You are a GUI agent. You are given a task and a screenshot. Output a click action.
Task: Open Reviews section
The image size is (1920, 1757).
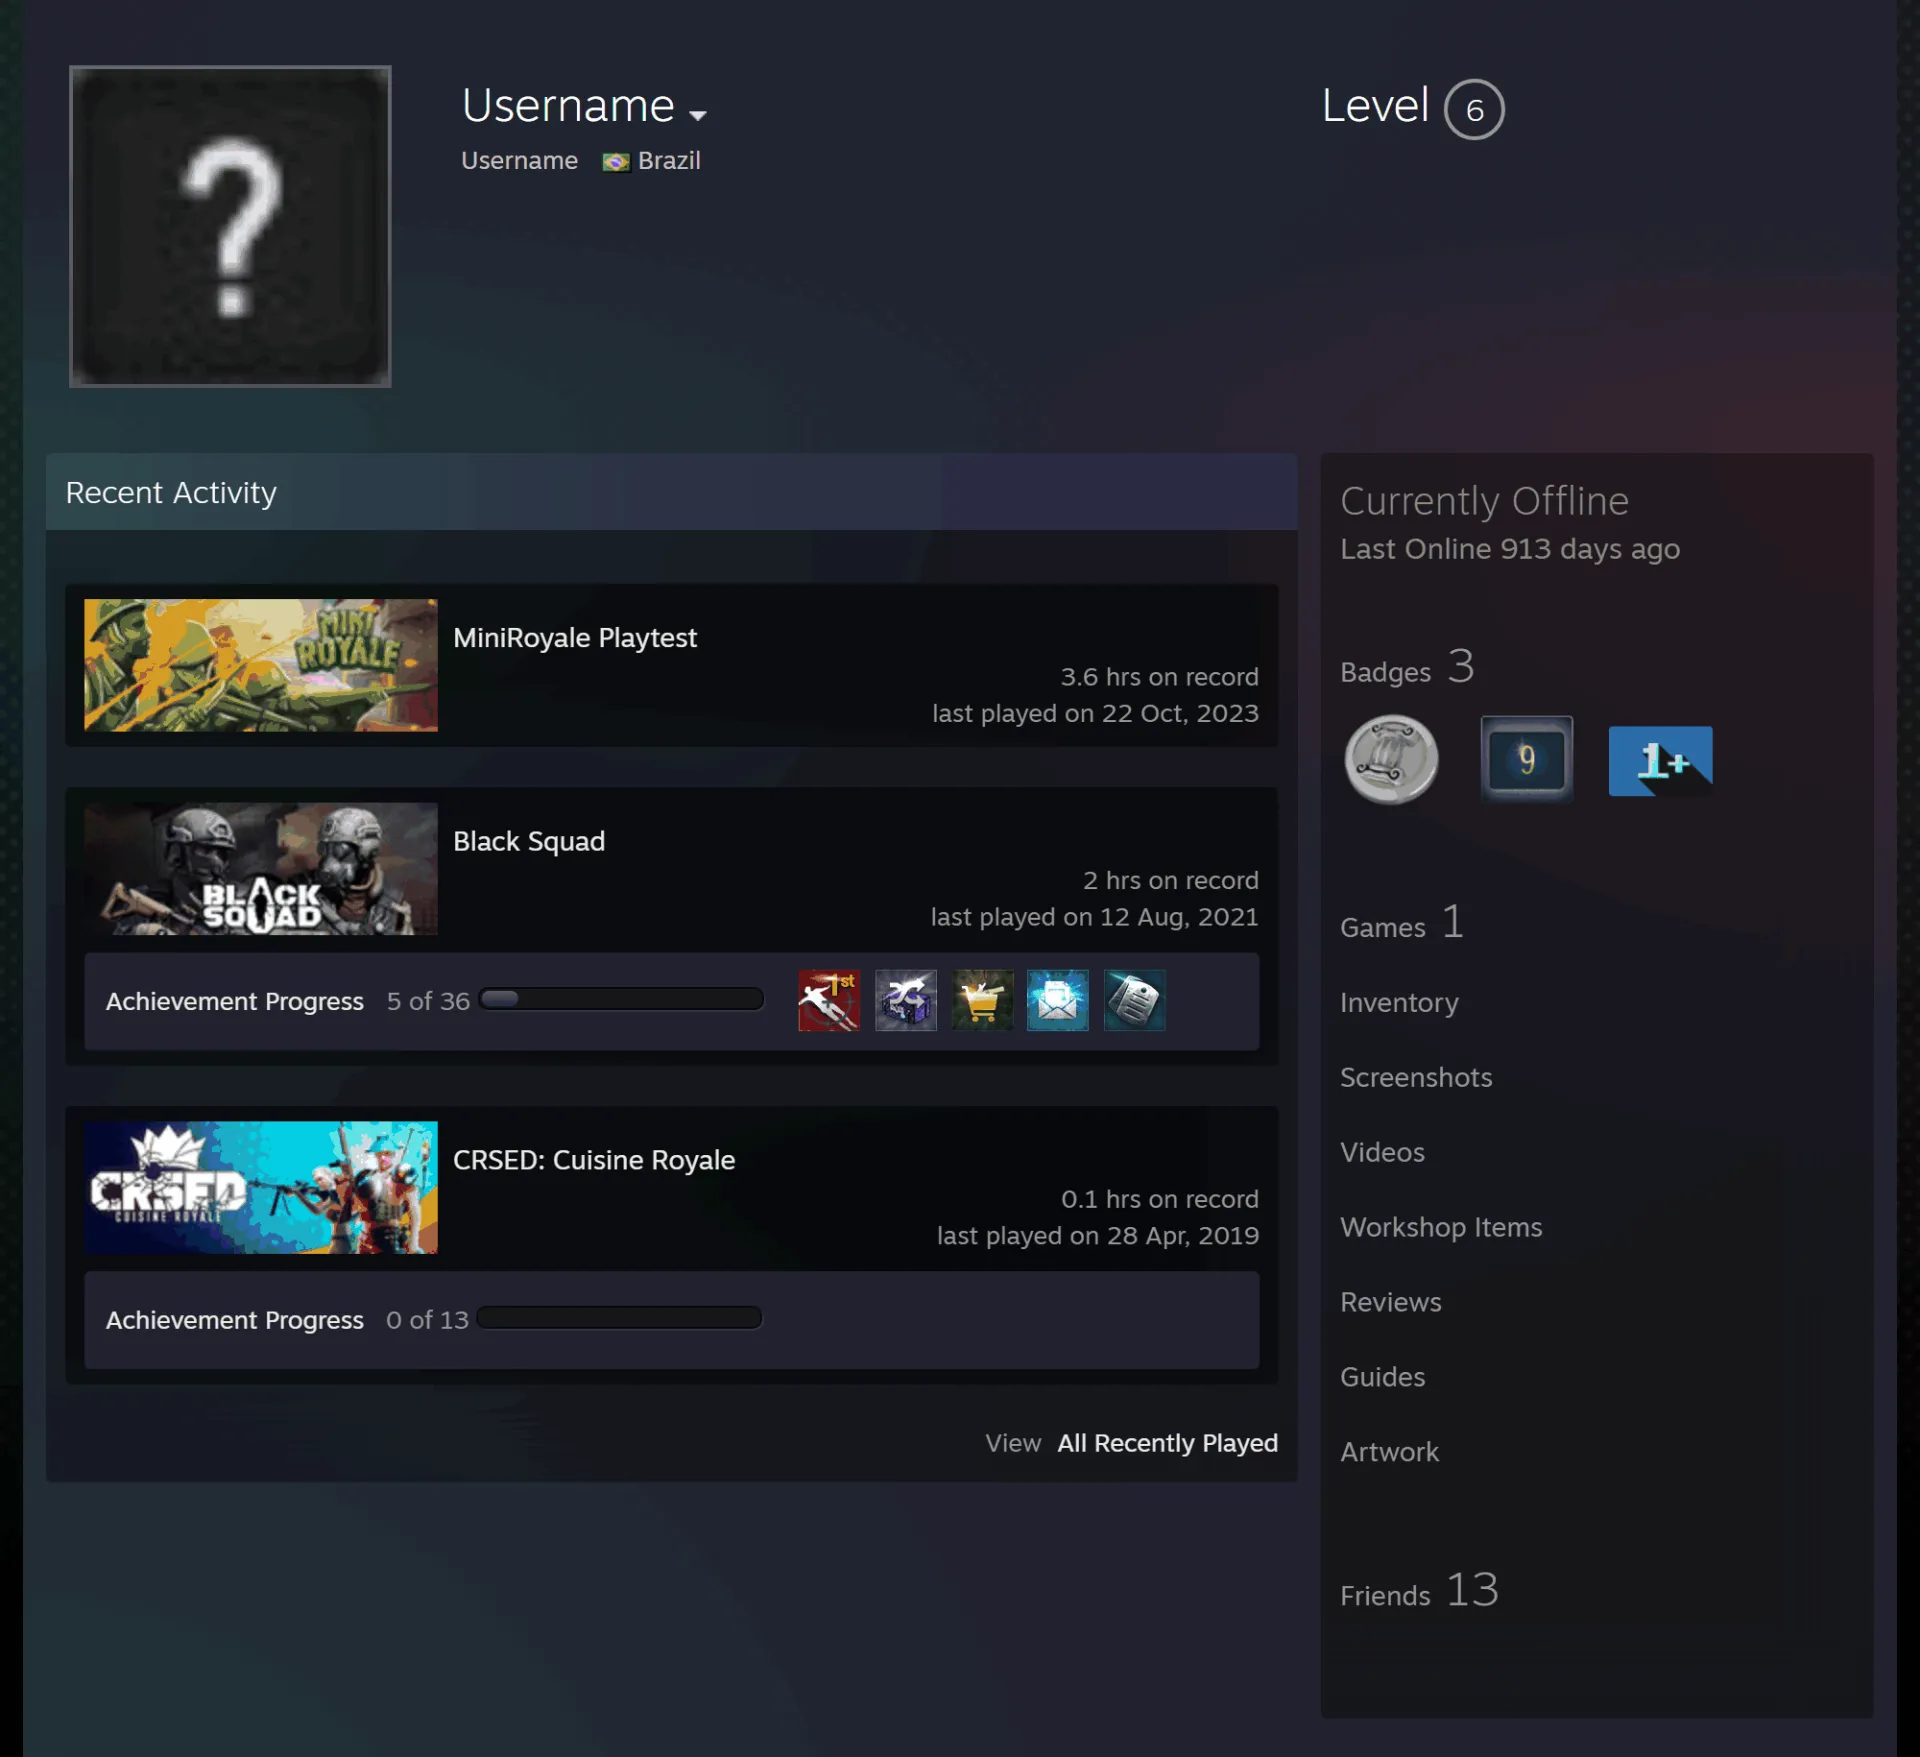tap(1391, 1302)
